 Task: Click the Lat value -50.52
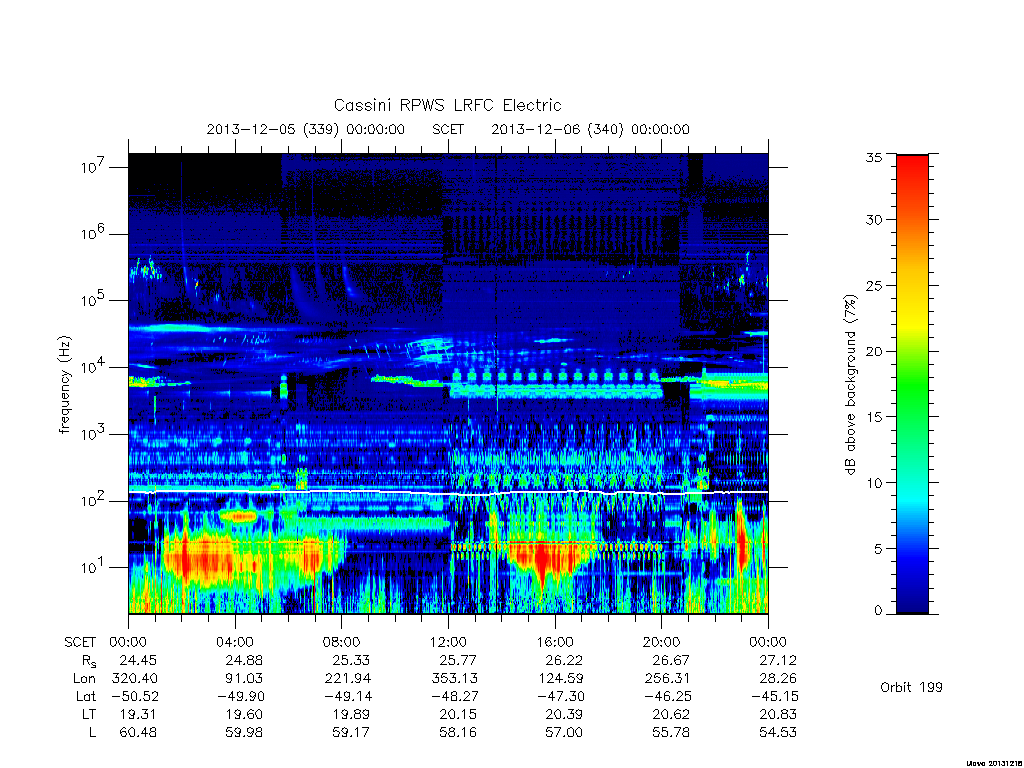pyautogui.click(x=133, y=696)
